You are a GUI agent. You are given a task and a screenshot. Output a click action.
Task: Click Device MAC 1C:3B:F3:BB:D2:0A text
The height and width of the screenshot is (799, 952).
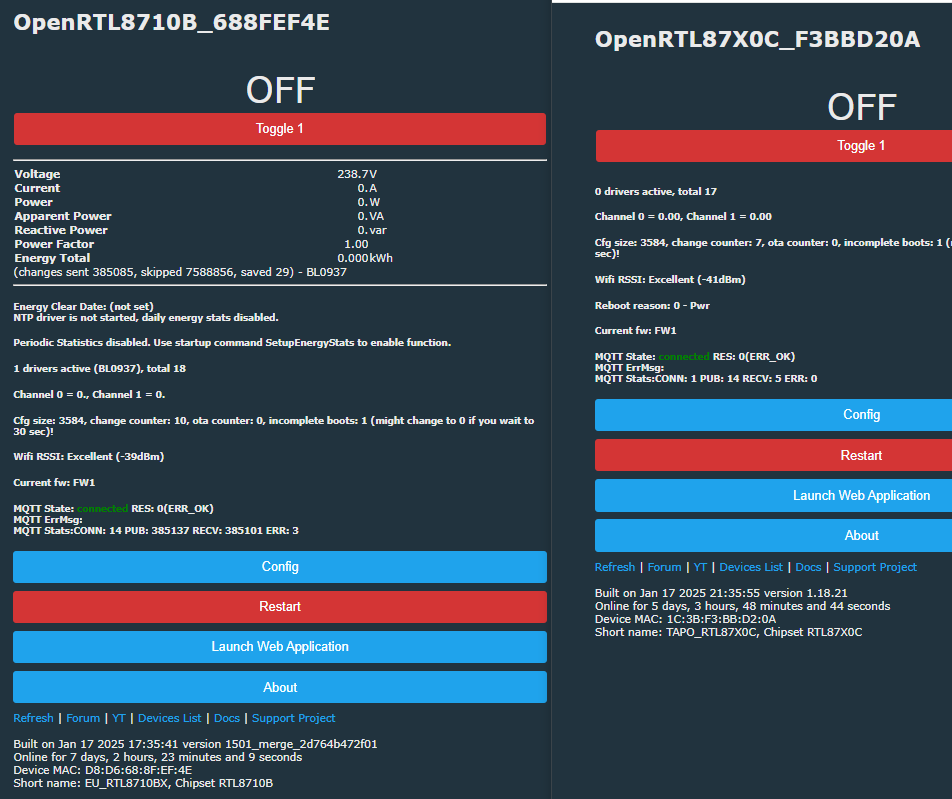(x=685, y=619)
